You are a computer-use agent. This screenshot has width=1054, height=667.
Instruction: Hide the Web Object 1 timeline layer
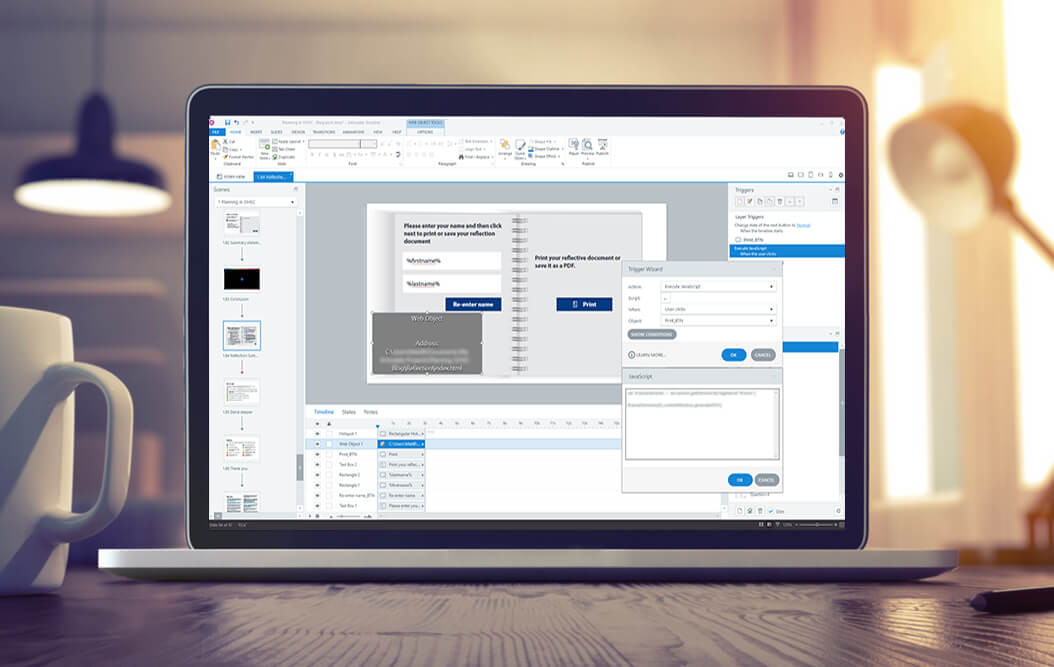click(x=317, y=444)
